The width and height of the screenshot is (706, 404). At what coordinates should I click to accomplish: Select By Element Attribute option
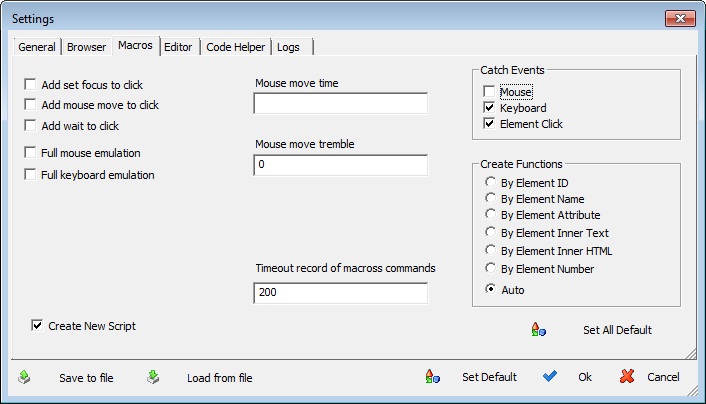[x=490, y=214]
